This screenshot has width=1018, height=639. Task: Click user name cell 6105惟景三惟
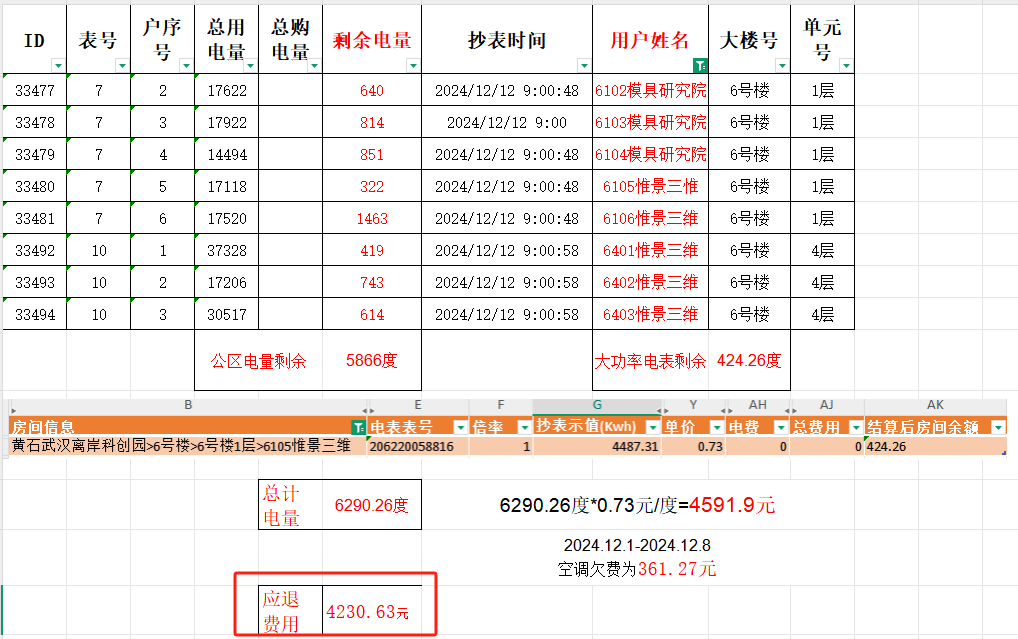pyautogui.click(x=650, y=186)
